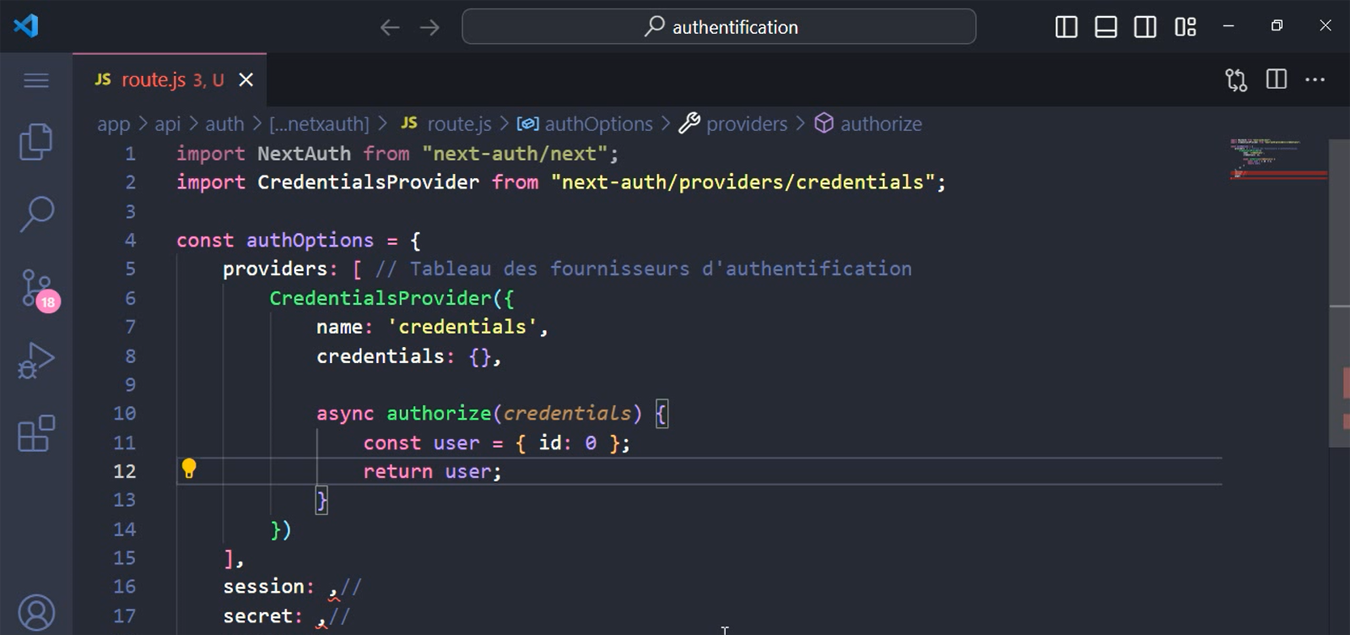Screen dimensions: 1350x635
Task: Click the More Actions ellipsis button
Action: click(x=1315, y=79)
